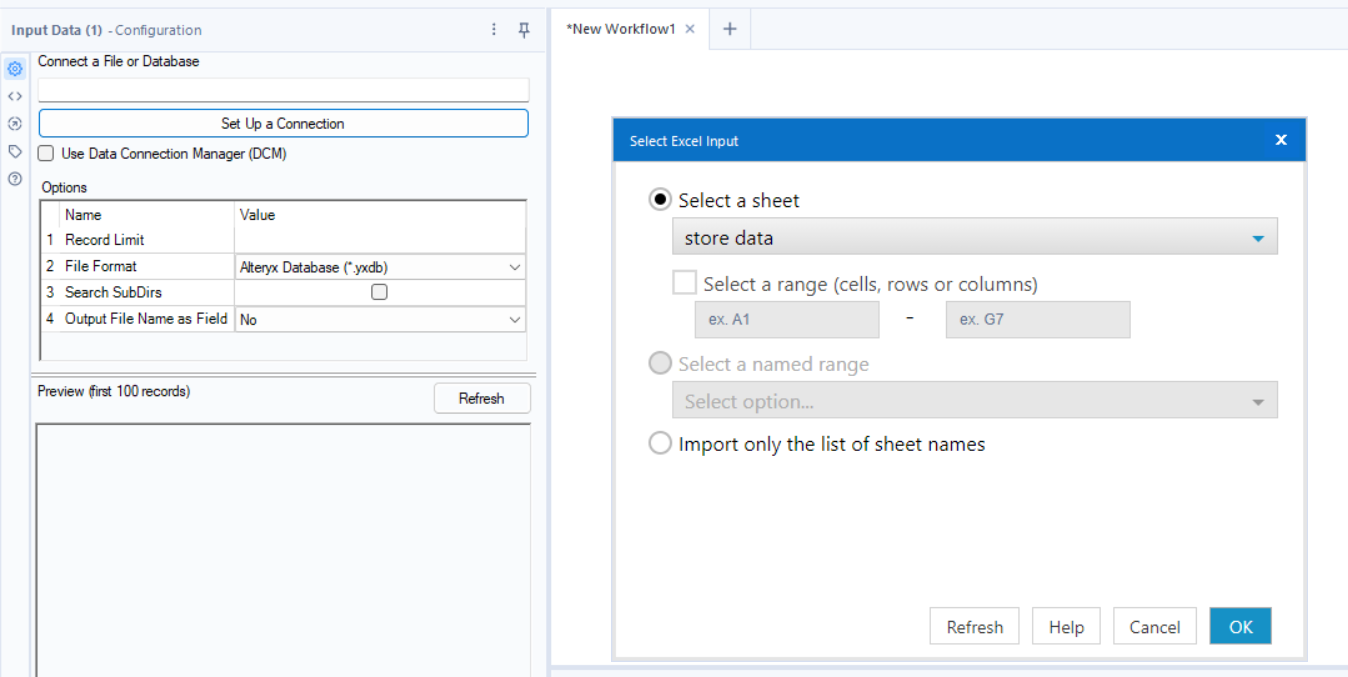Image resolution: width=1348 pixels, height=677 pixels.
Task: Tick the Search SubDirs checkbox
Action: tap(379, 292)
